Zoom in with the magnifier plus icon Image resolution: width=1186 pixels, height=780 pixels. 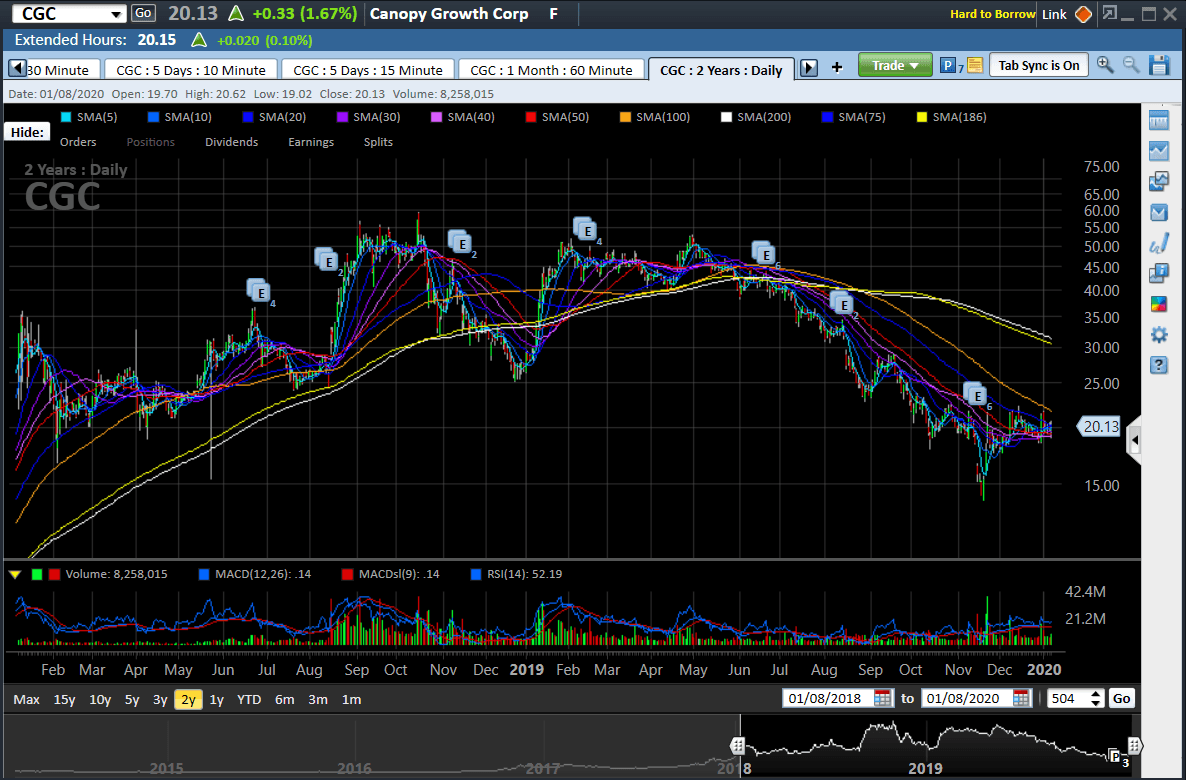point(1105,65)
